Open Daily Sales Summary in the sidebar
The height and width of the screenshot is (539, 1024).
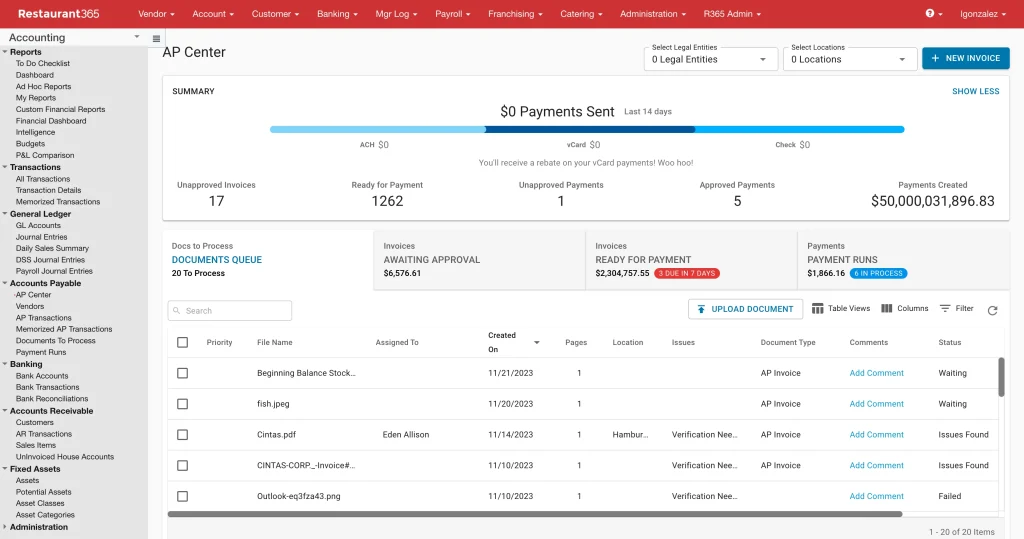click(x=52, y=248)
